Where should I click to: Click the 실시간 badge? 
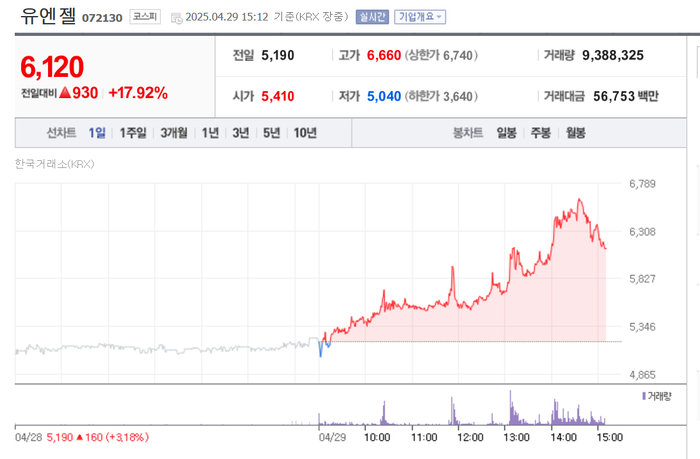pyautogui.click(x=372, y=17)
